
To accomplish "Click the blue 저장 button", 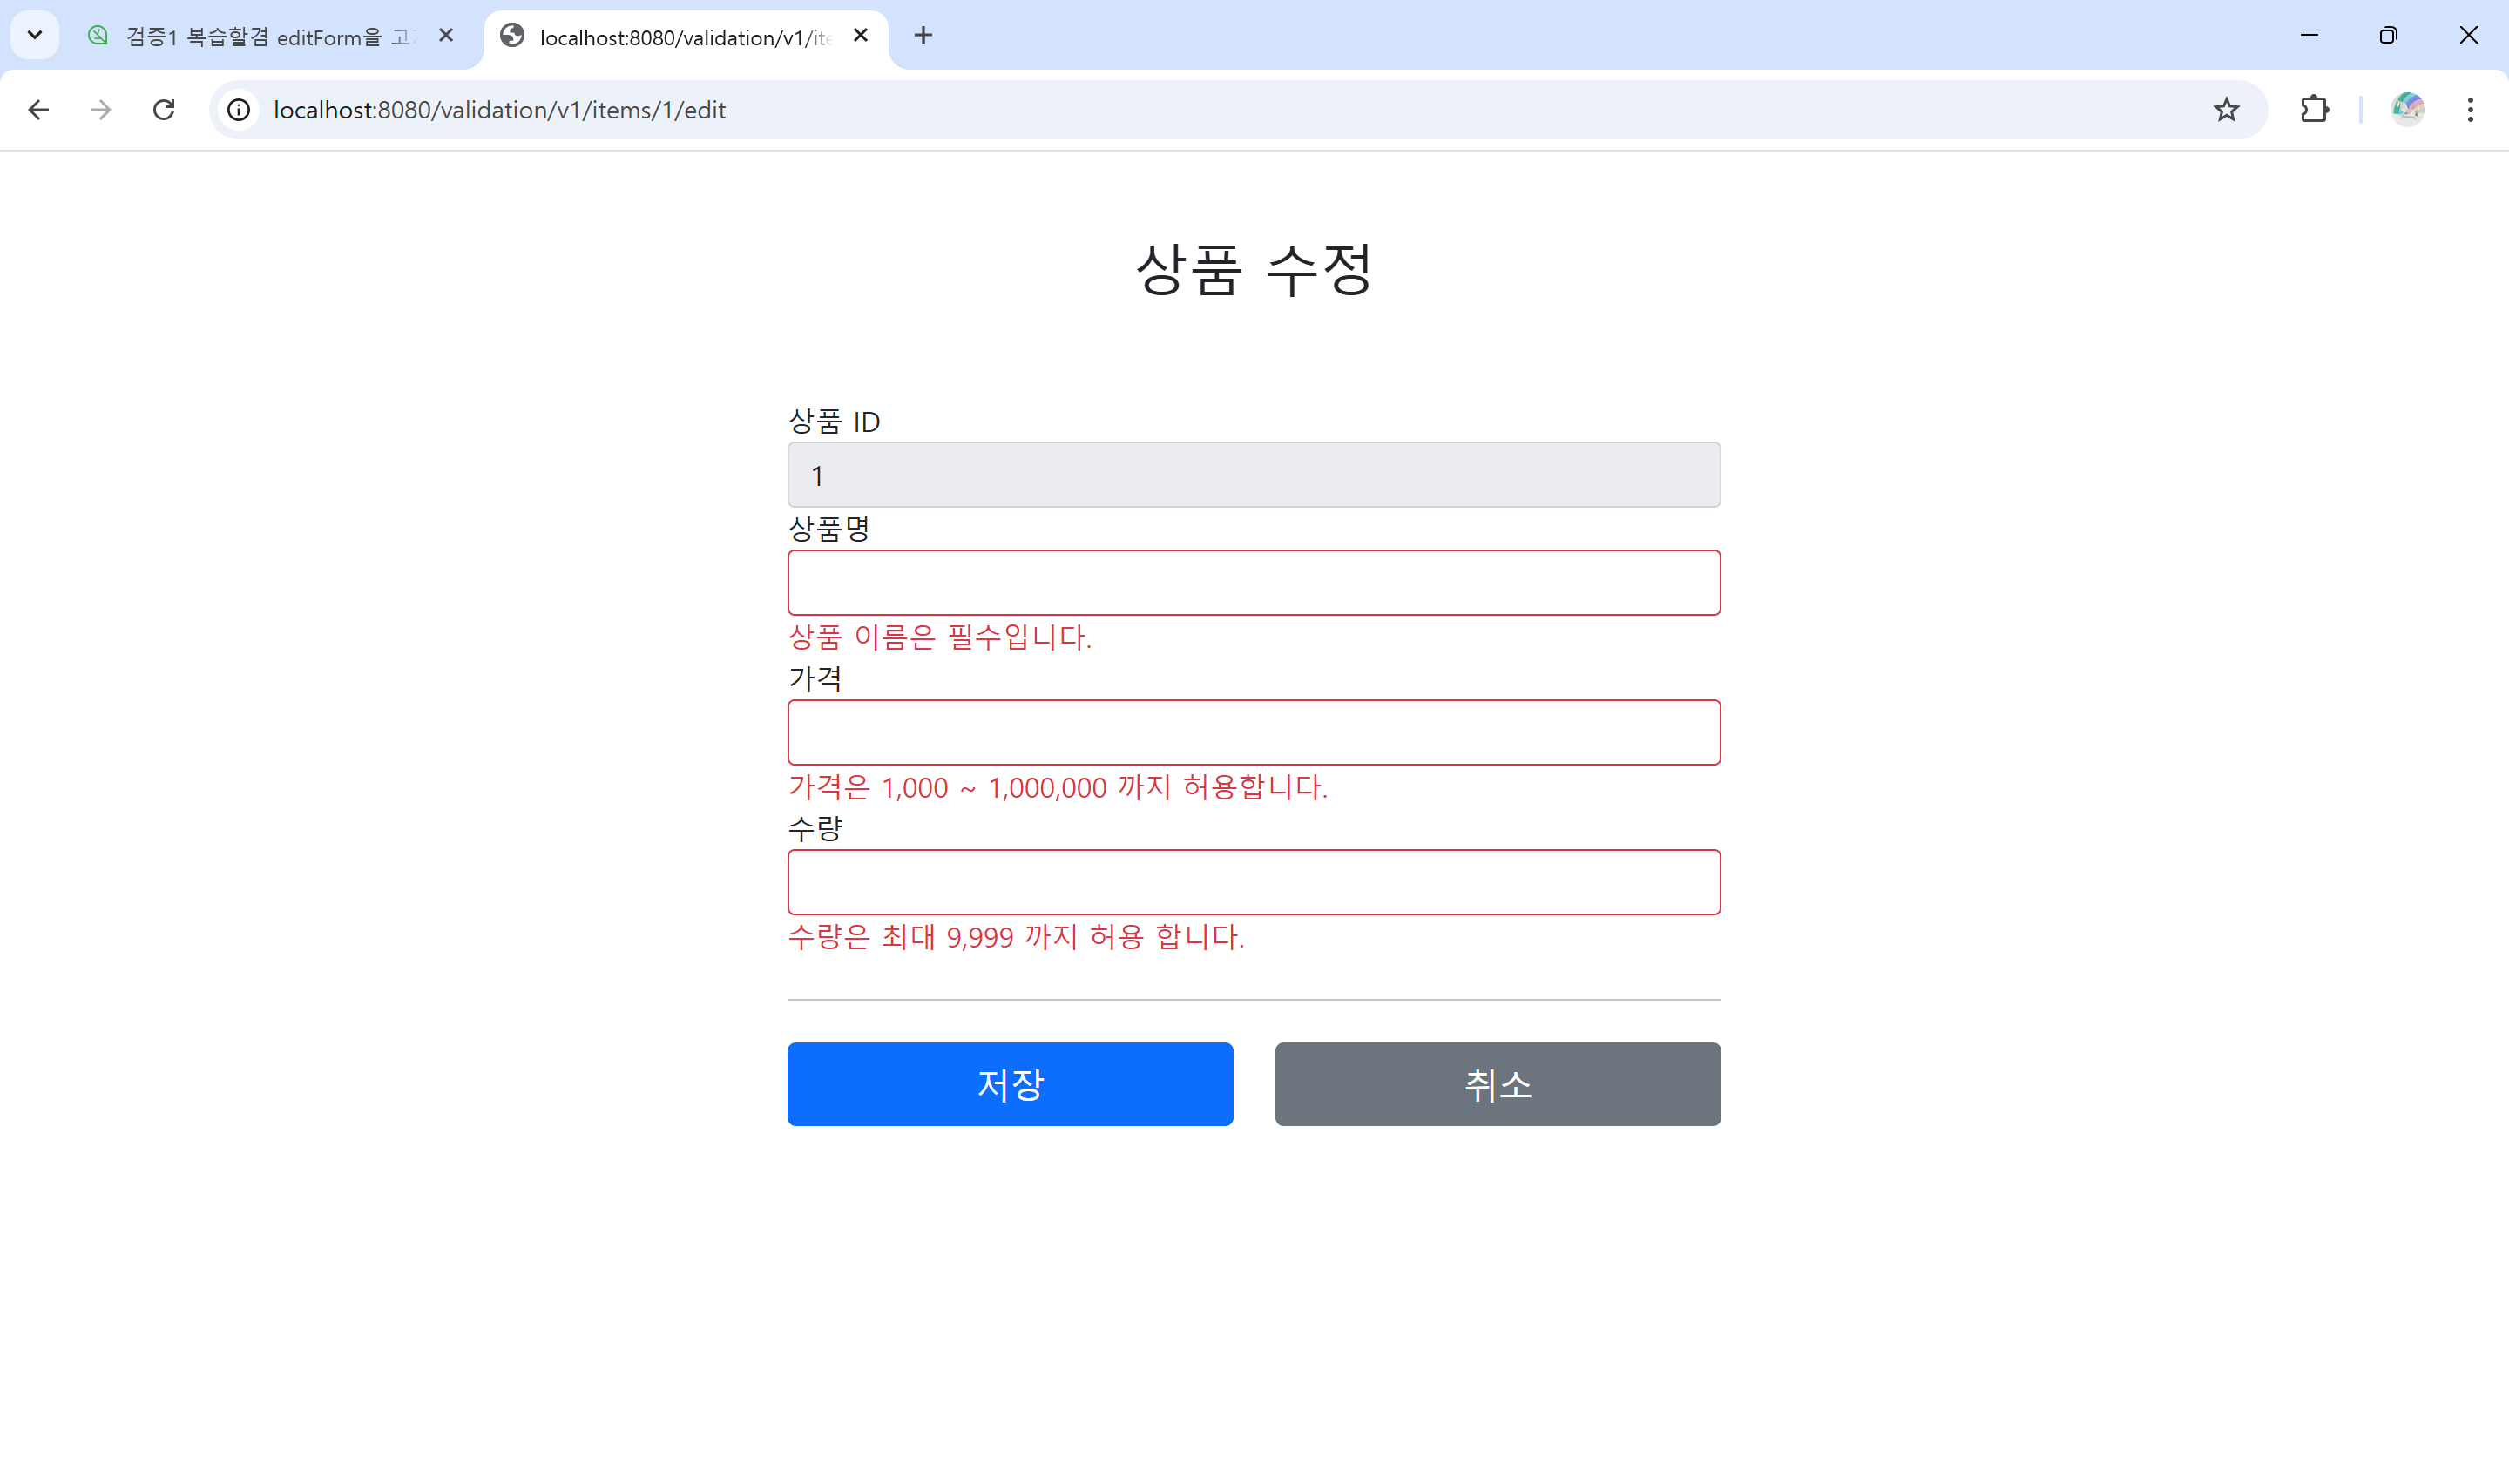I will [x=1010, y=1084].
